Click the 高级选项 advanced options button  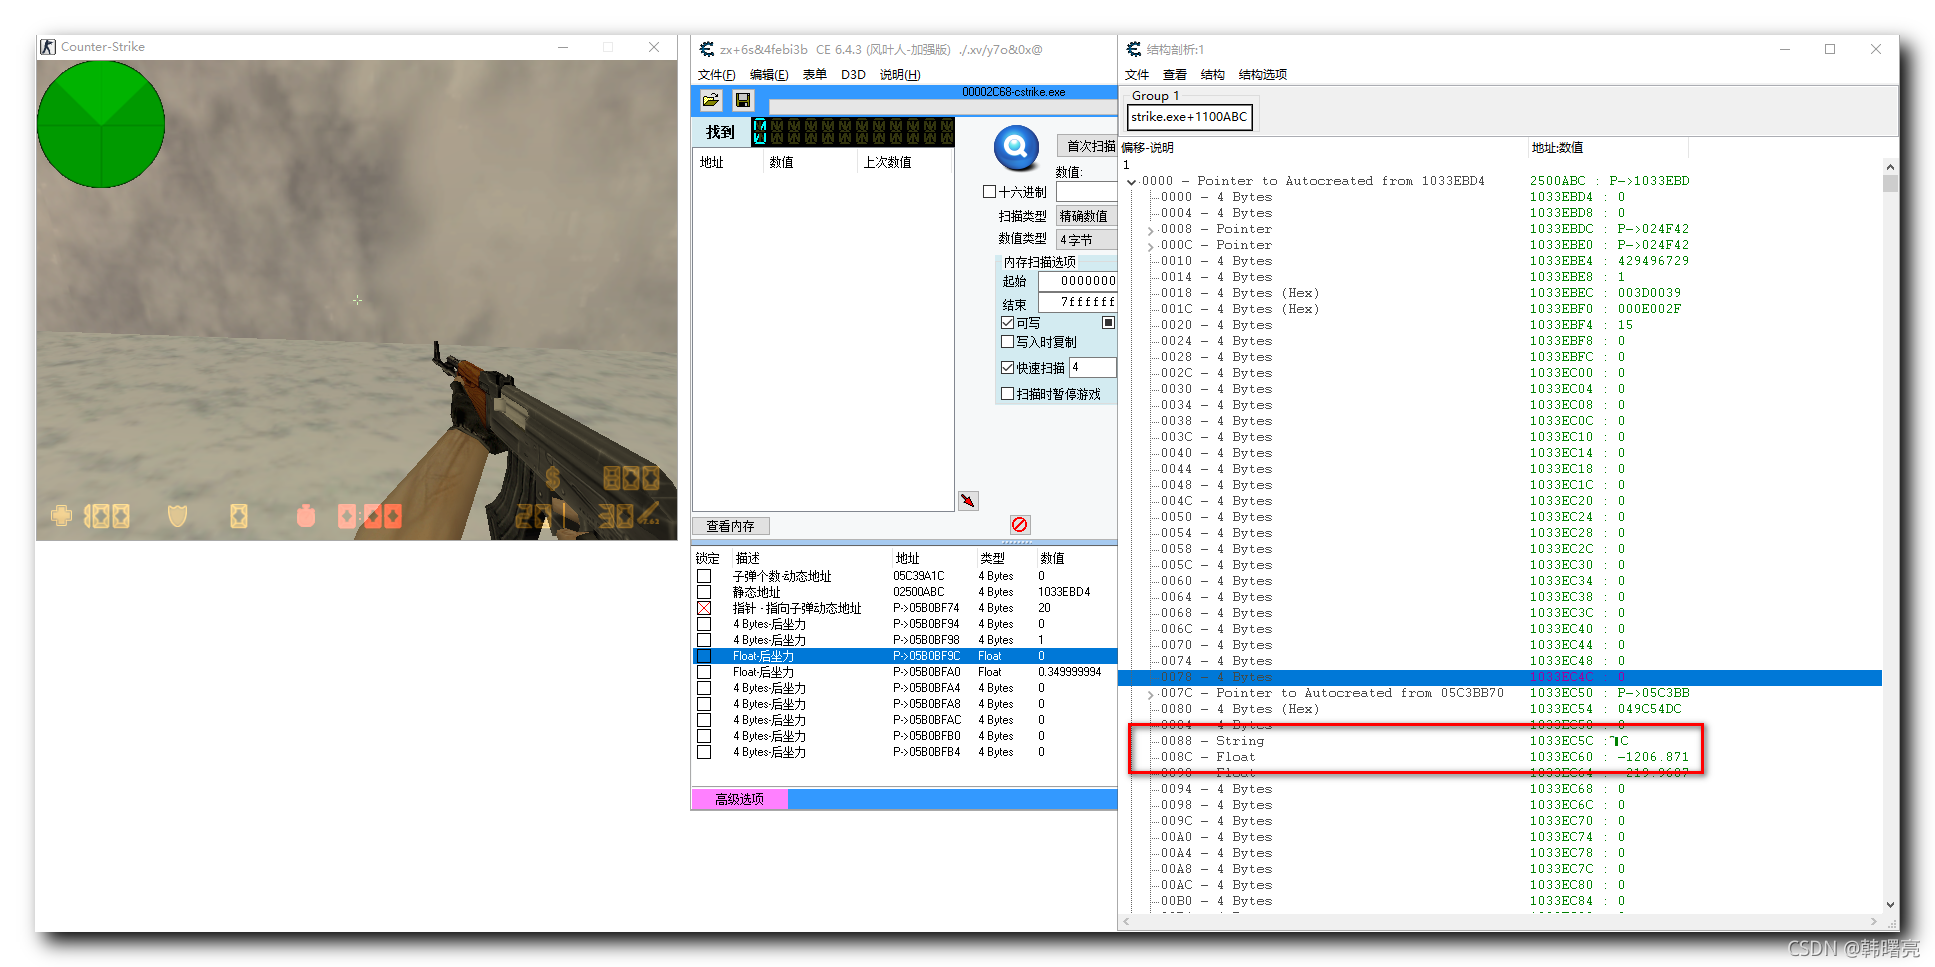coord(739,799)
